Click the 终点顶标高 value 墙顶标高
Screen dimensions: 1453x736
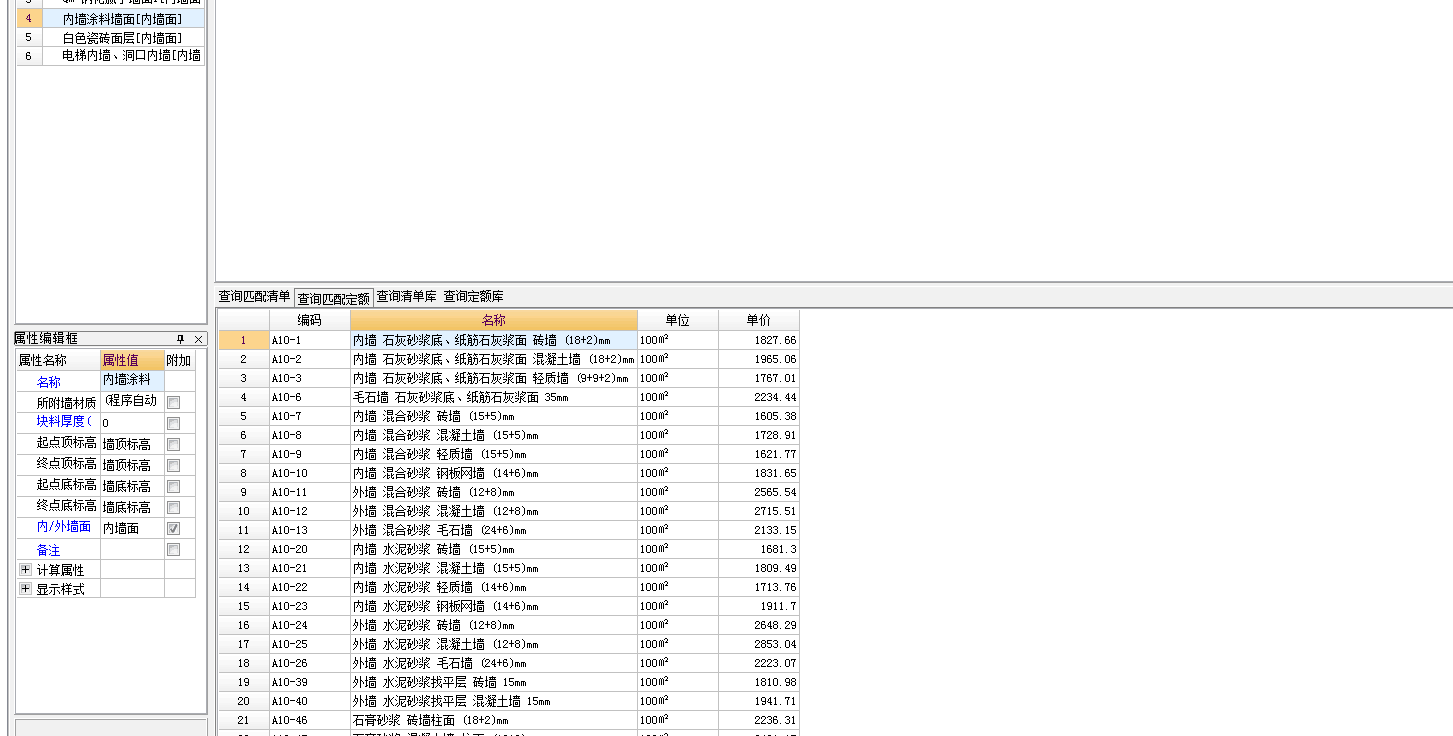(x=132, y=465)
